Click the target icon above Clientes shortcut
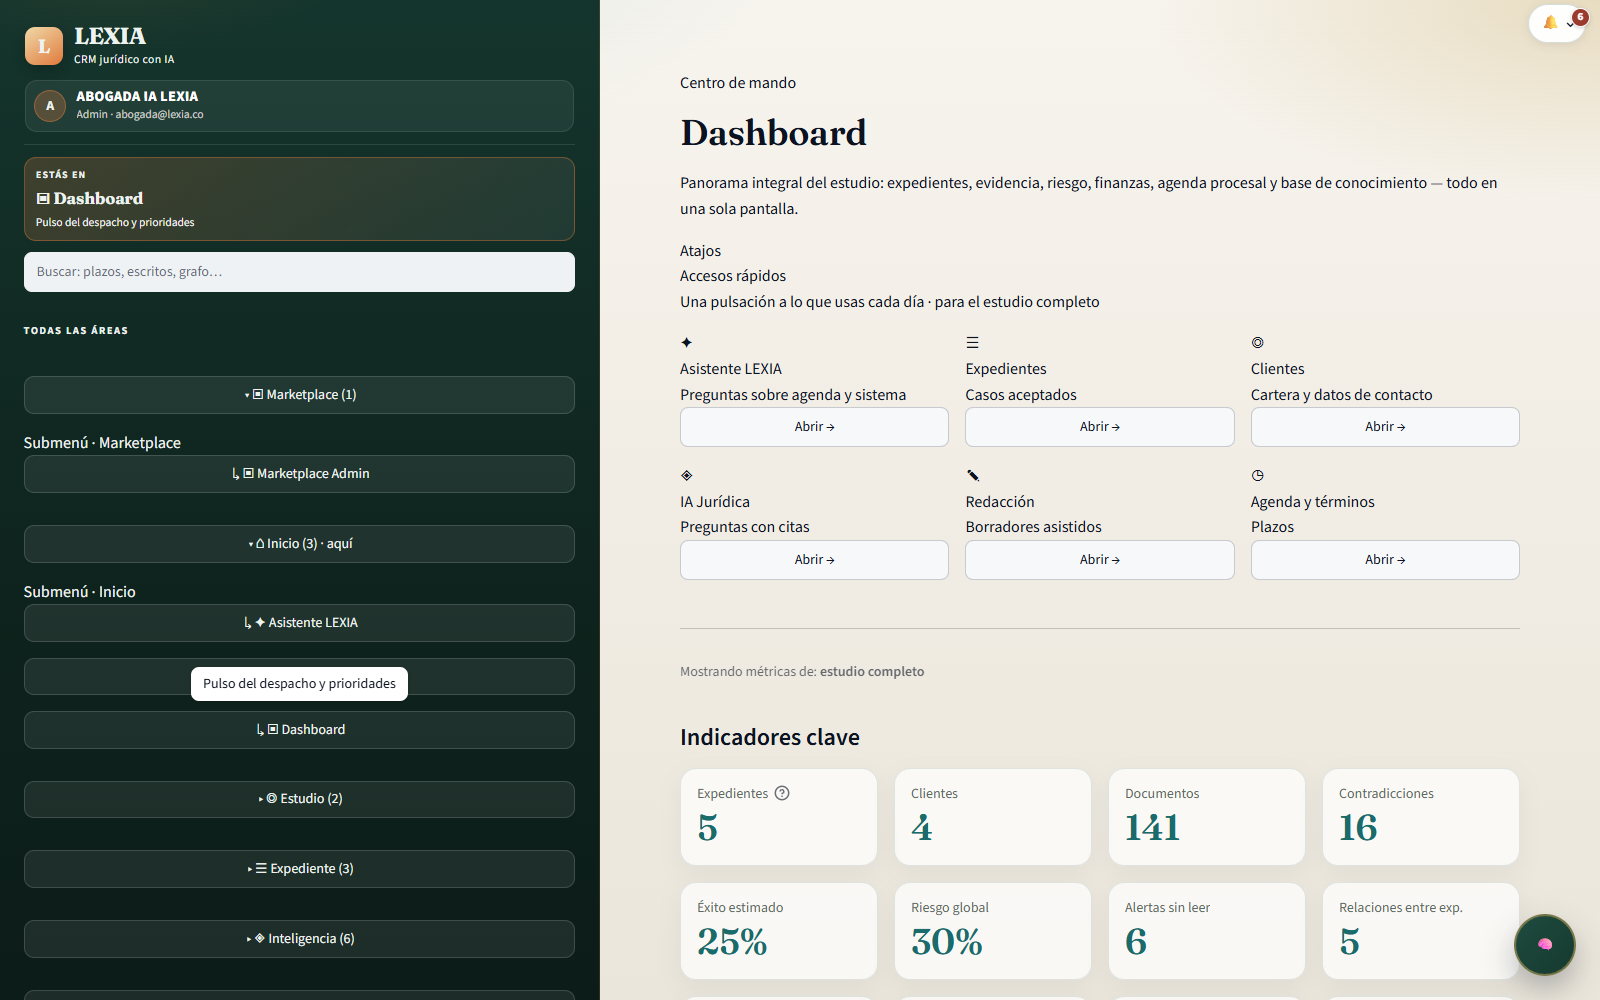 [x=1257, y=342]
